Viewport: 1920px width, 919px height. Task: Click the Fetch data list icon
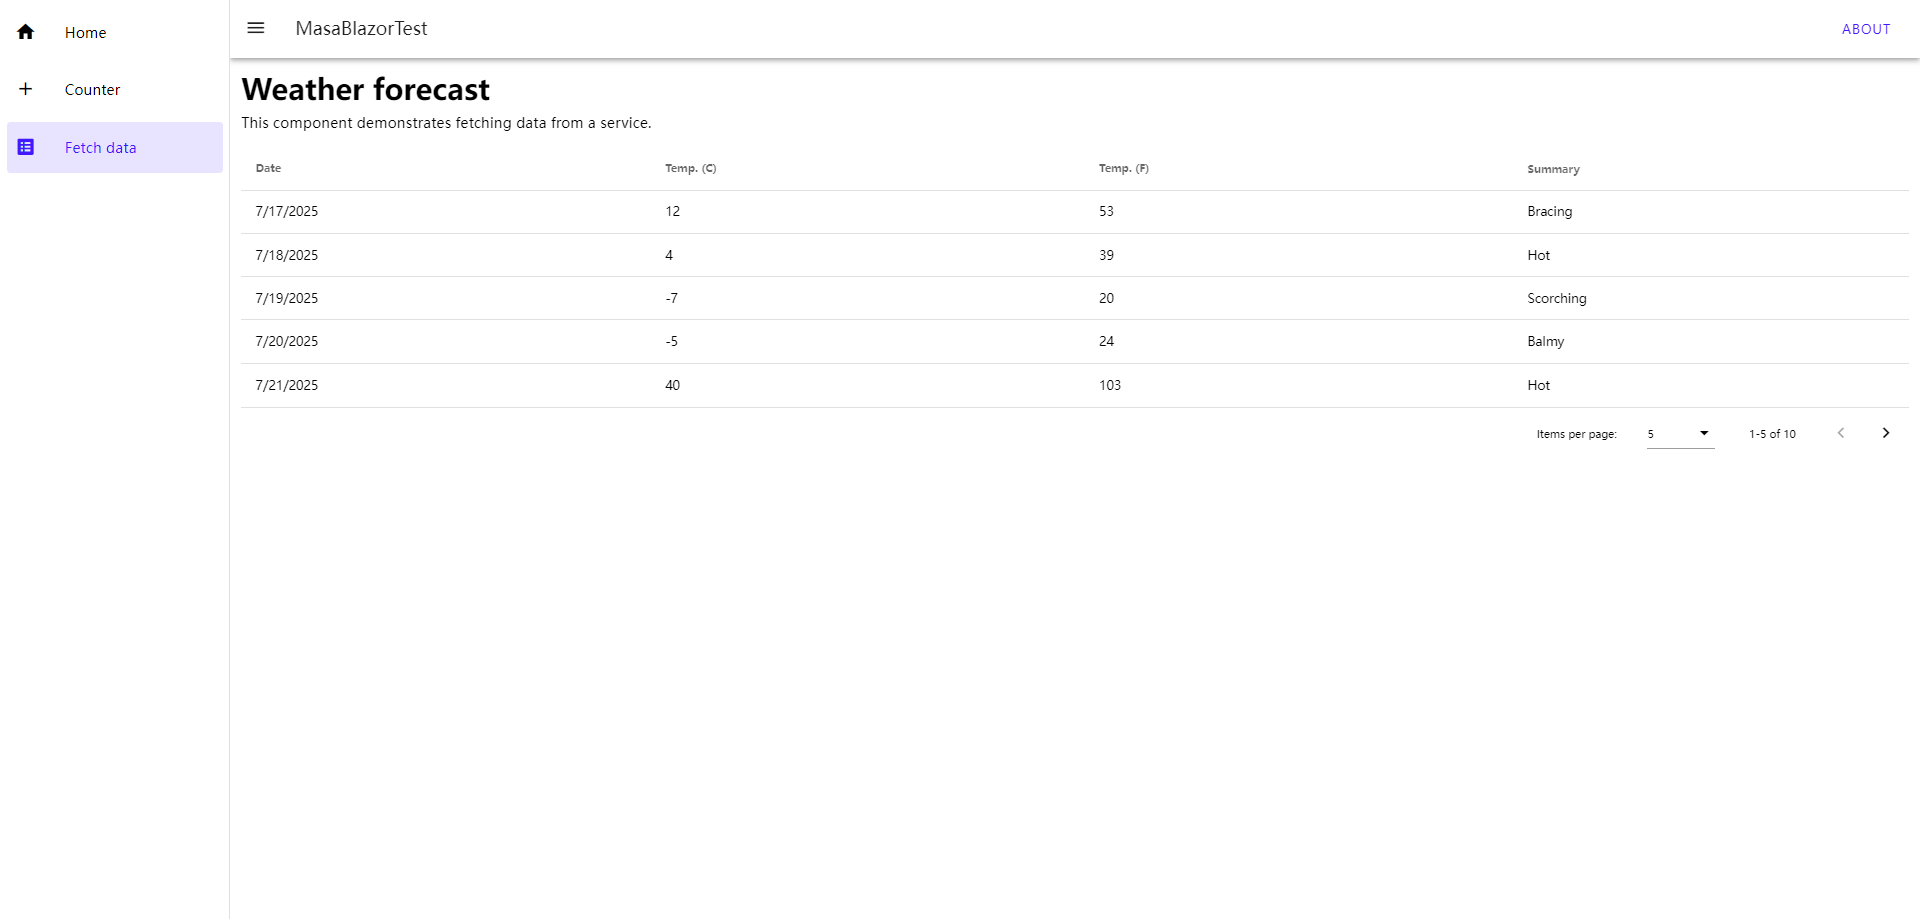click(x=26, y=147)
